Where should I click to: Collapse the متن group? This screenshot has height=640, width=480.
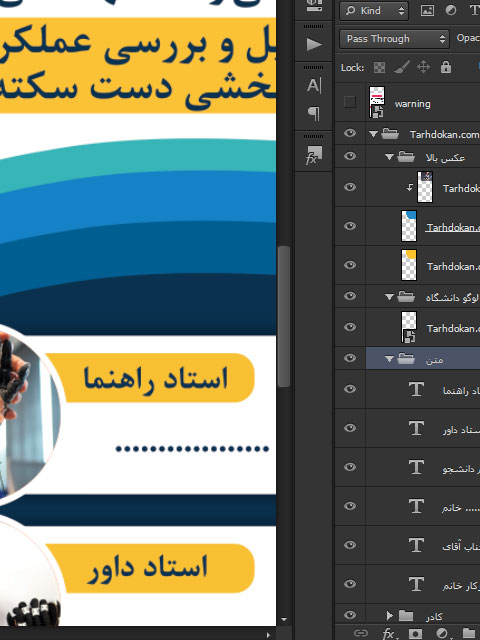pos(389,359)
